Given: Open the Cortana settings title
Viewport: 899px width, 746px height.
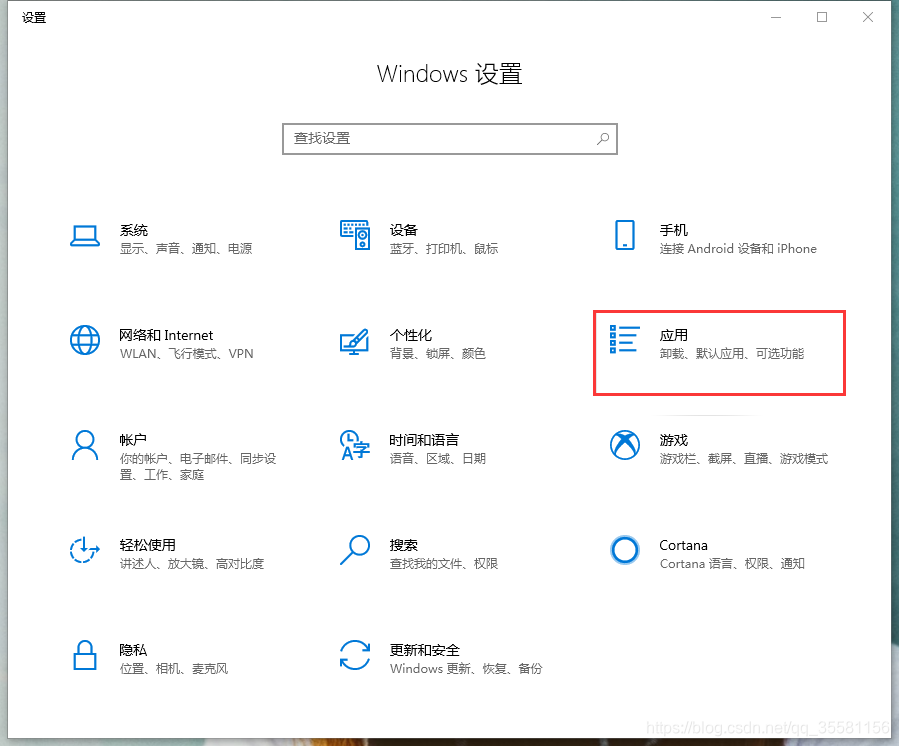Looking at the screenshot, I should tap(683, 545).
